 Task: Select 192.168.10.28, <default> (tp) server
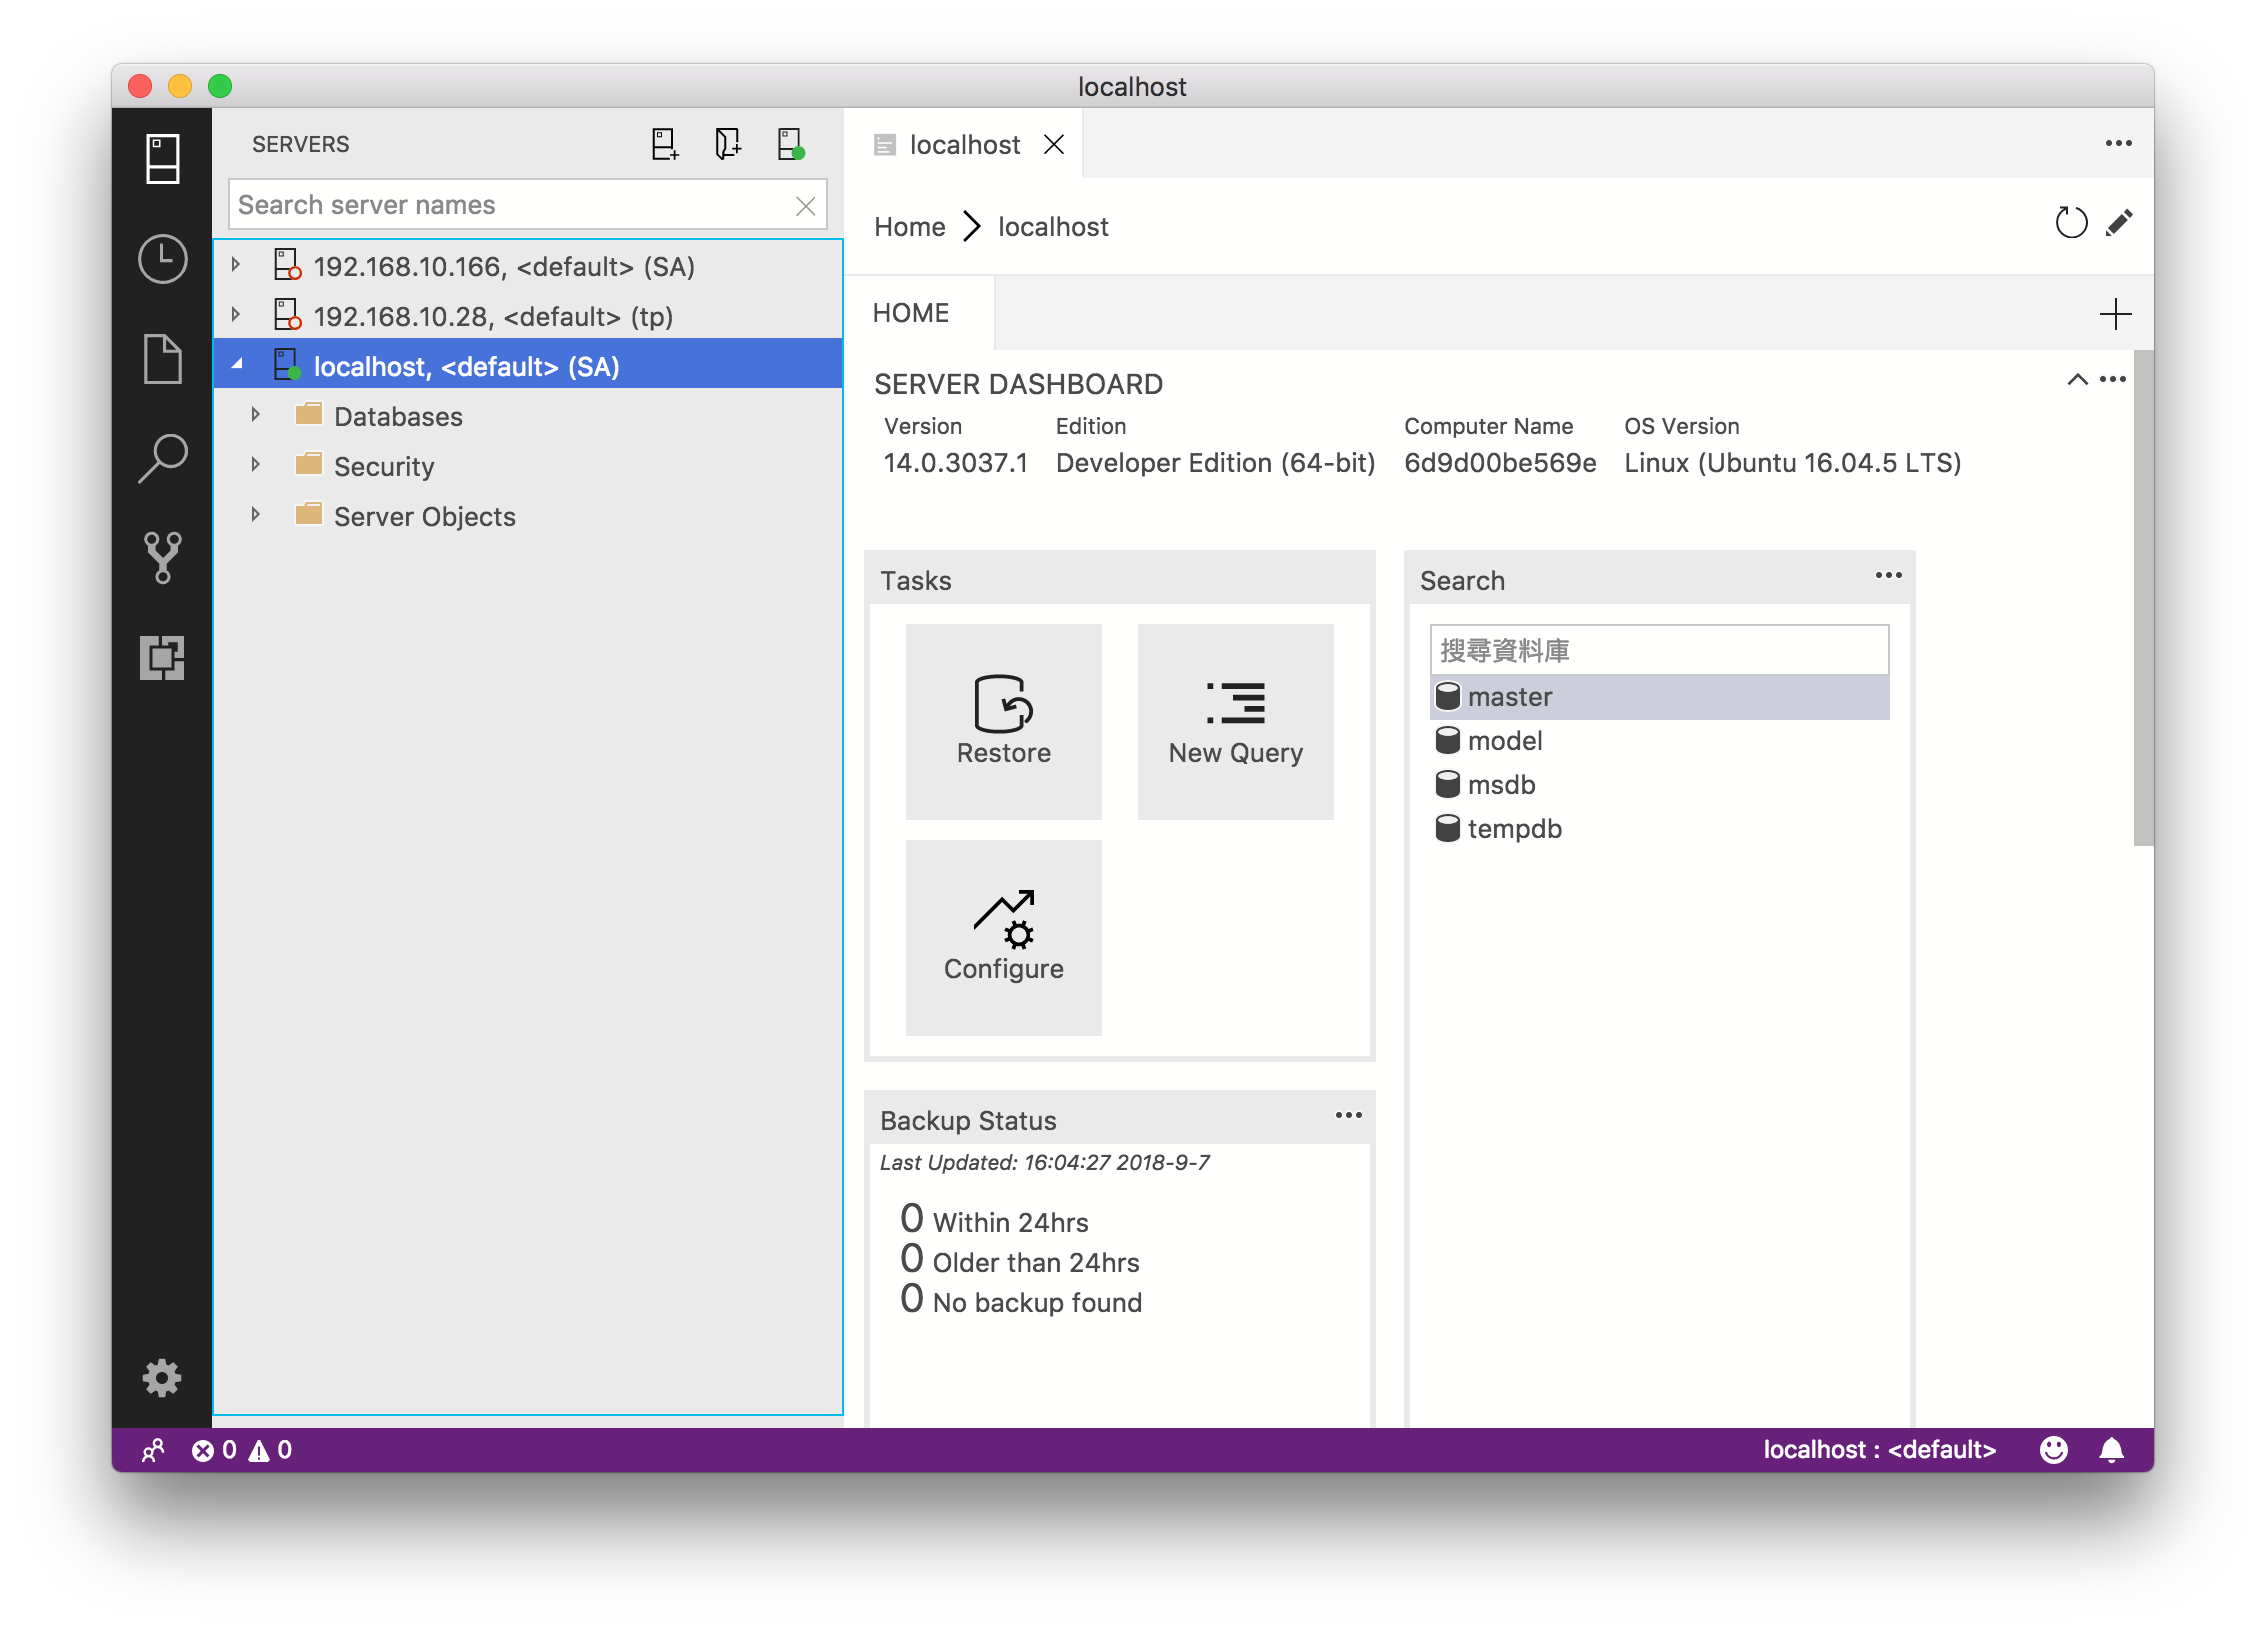coord(528,316)
